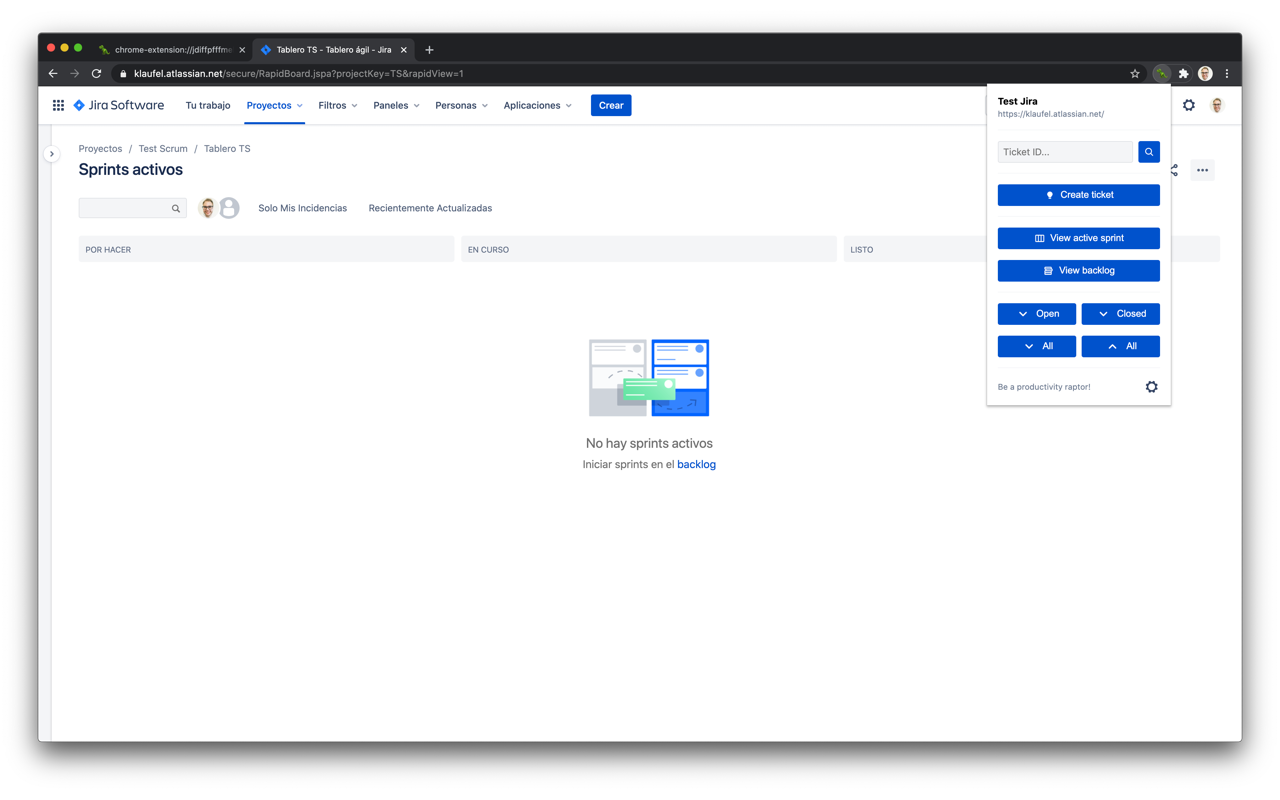Open the board three-dot more menu
Screen dimensions: 1280x800
click(1203, 170)
